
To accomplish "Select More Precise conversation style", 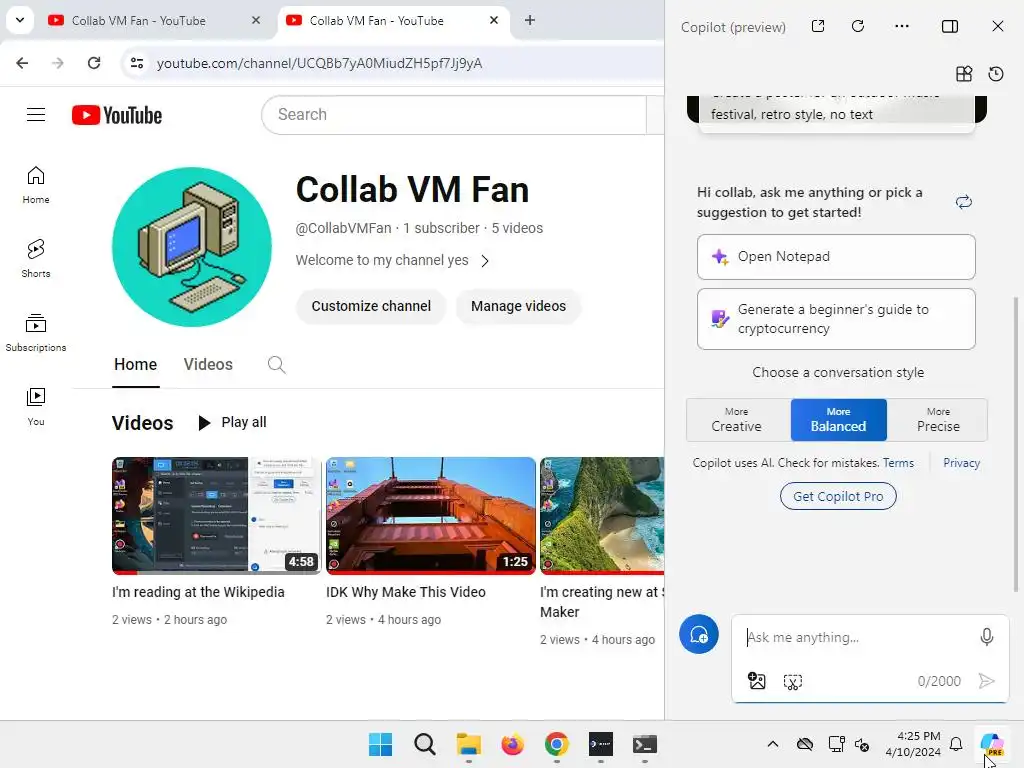I will coord(938,420).
